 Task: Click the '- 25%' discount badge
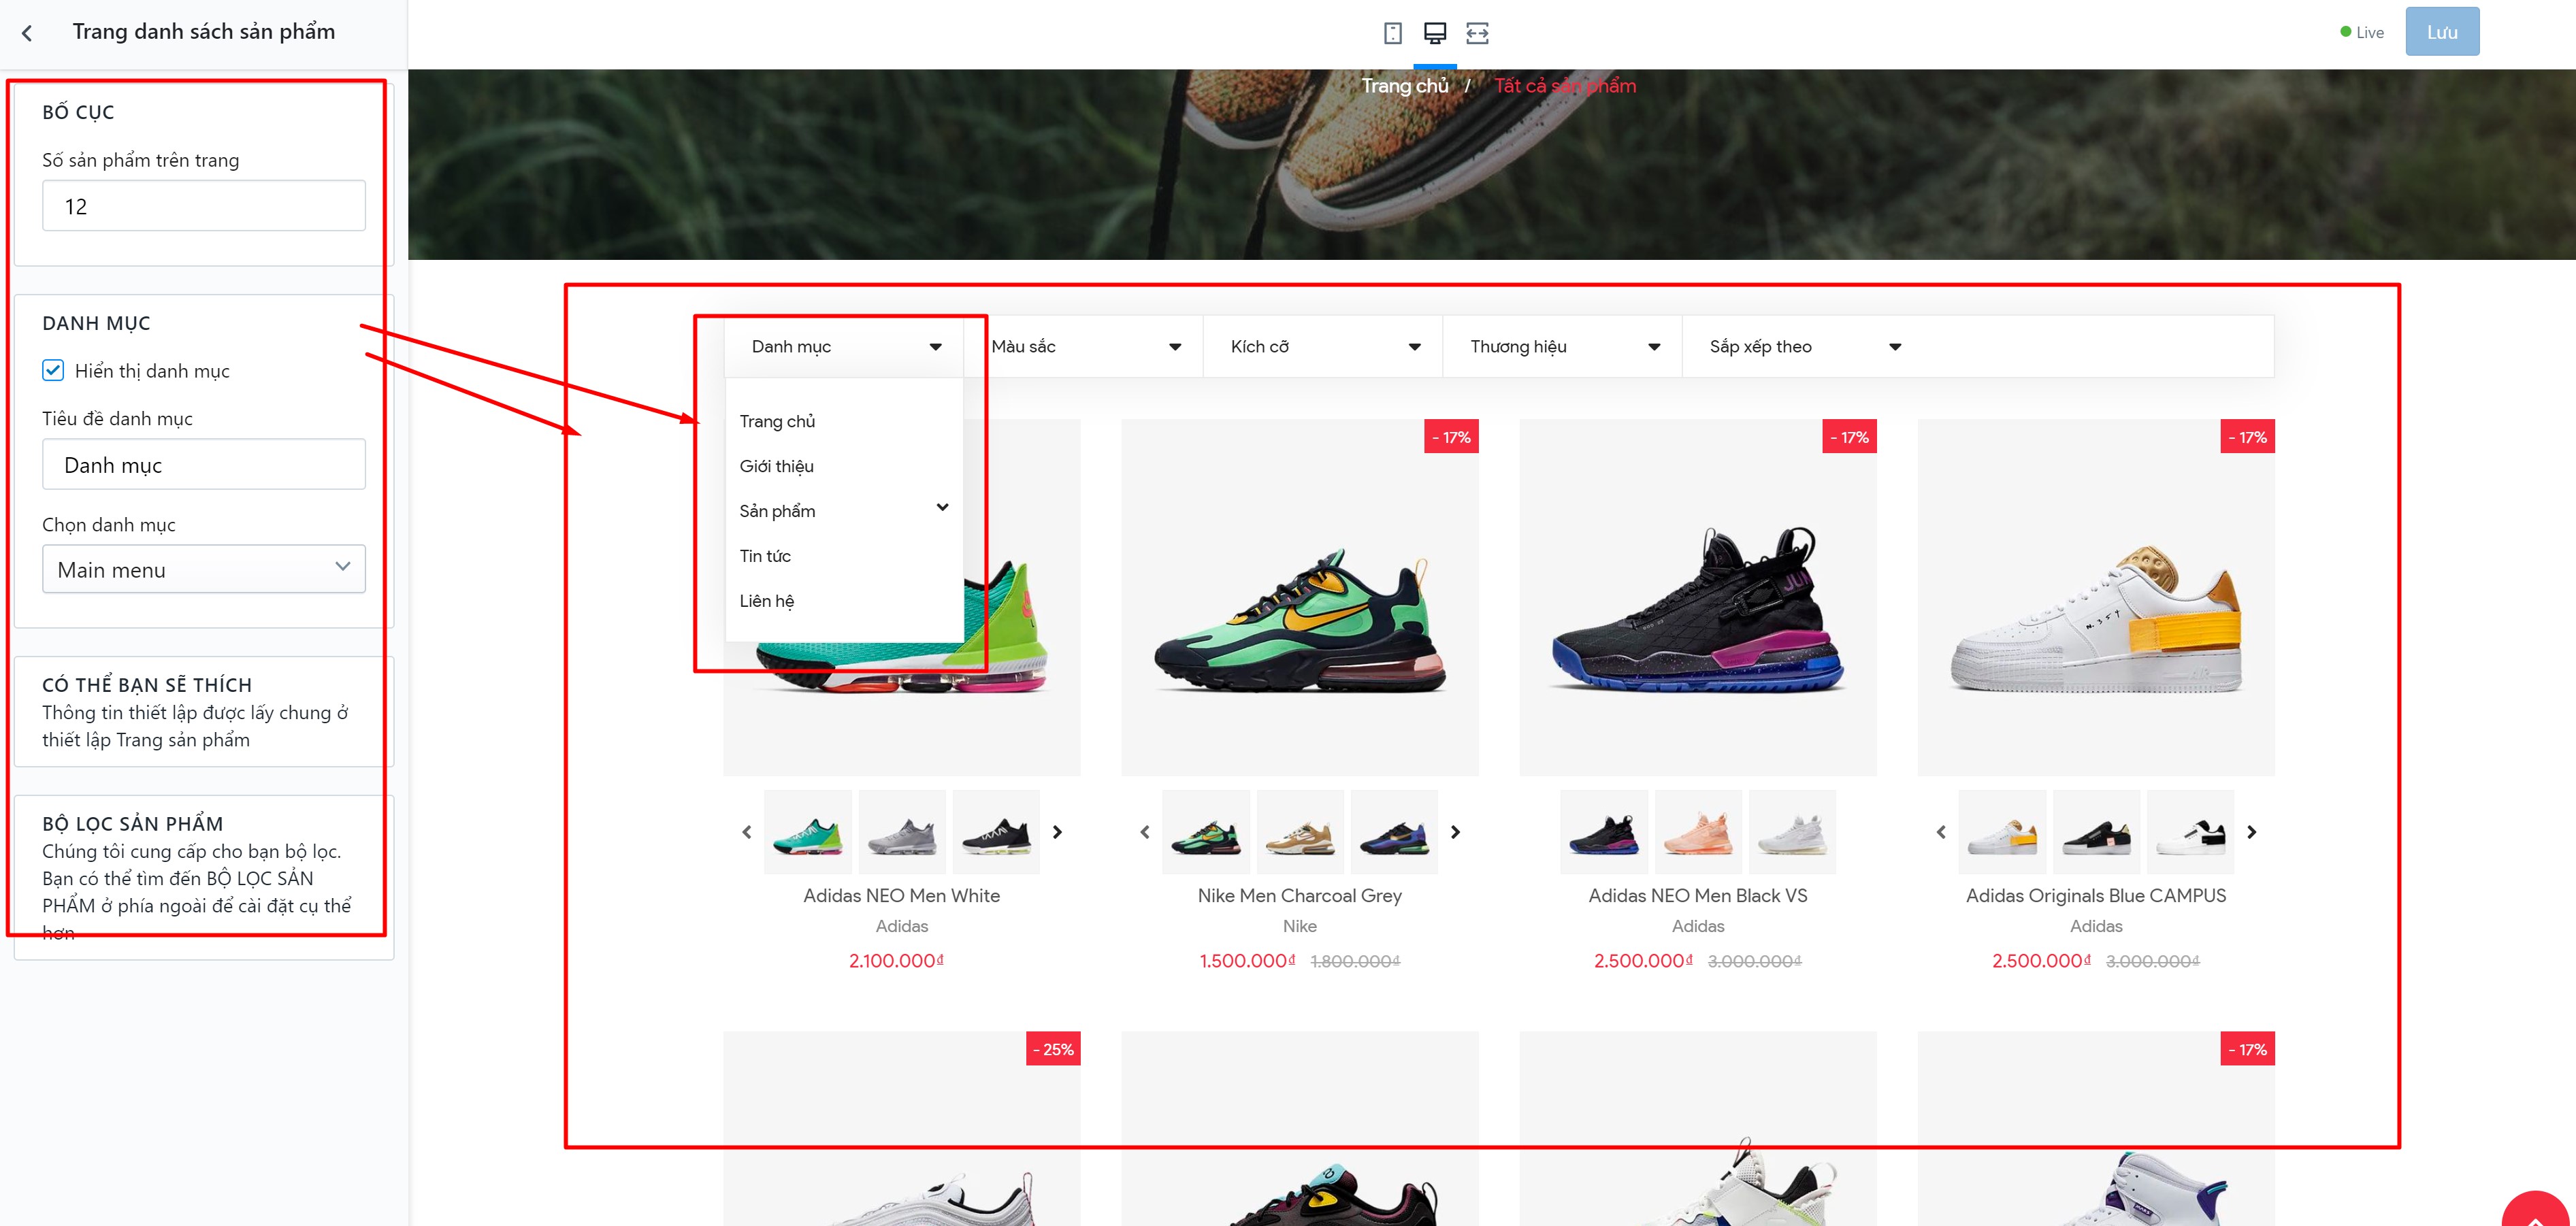tap(1053, 1049)
